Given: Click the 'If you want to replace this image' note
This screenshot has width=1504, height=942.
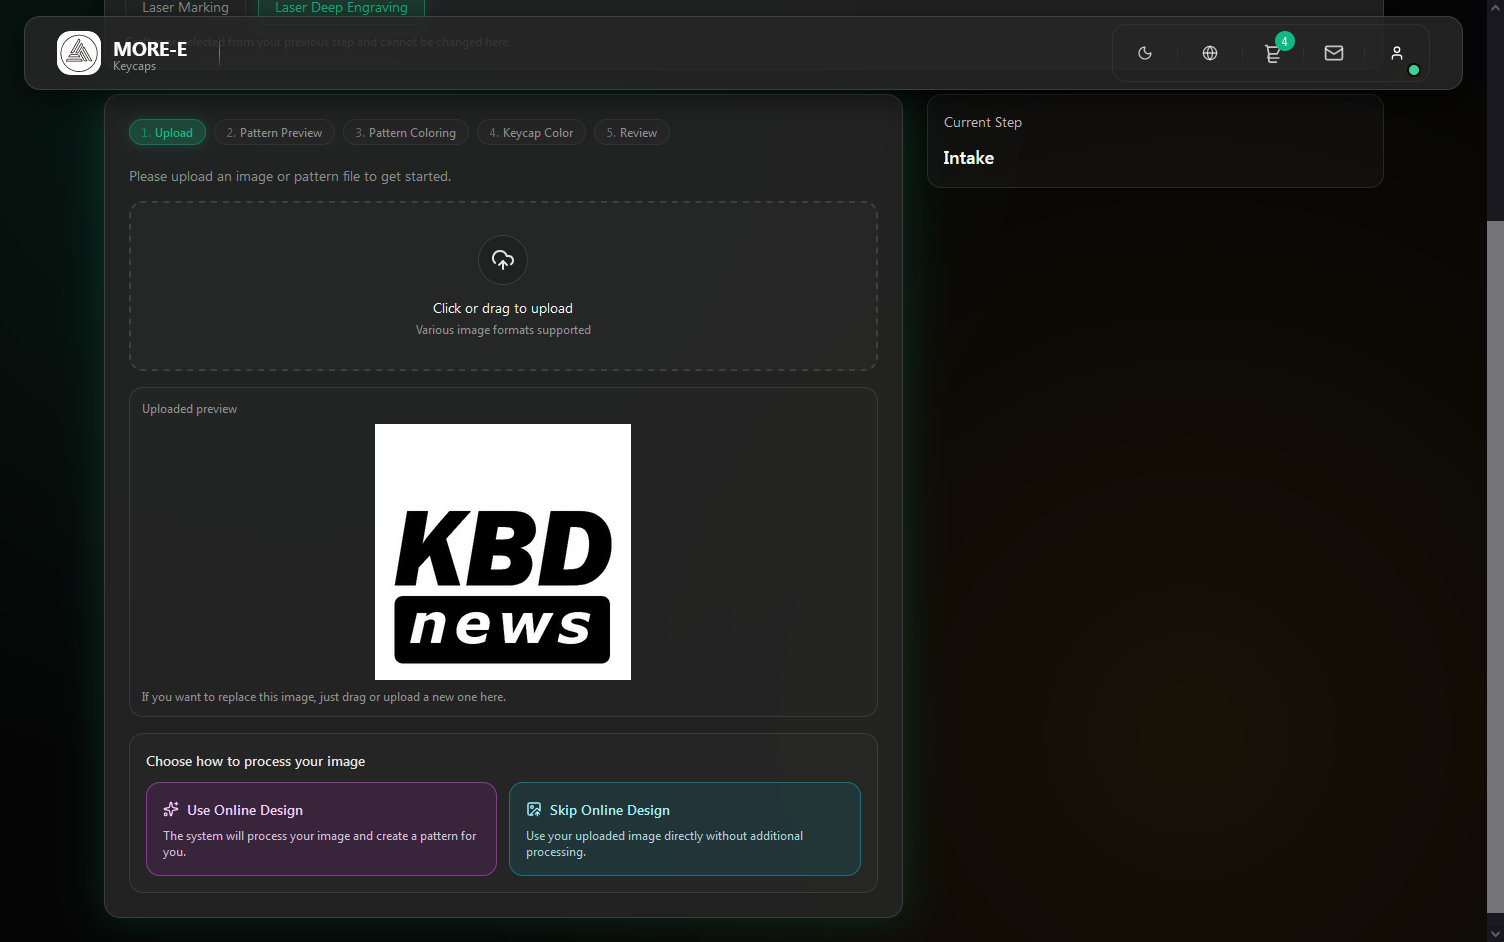Looking at the screenshot, I should coord(324,697).
